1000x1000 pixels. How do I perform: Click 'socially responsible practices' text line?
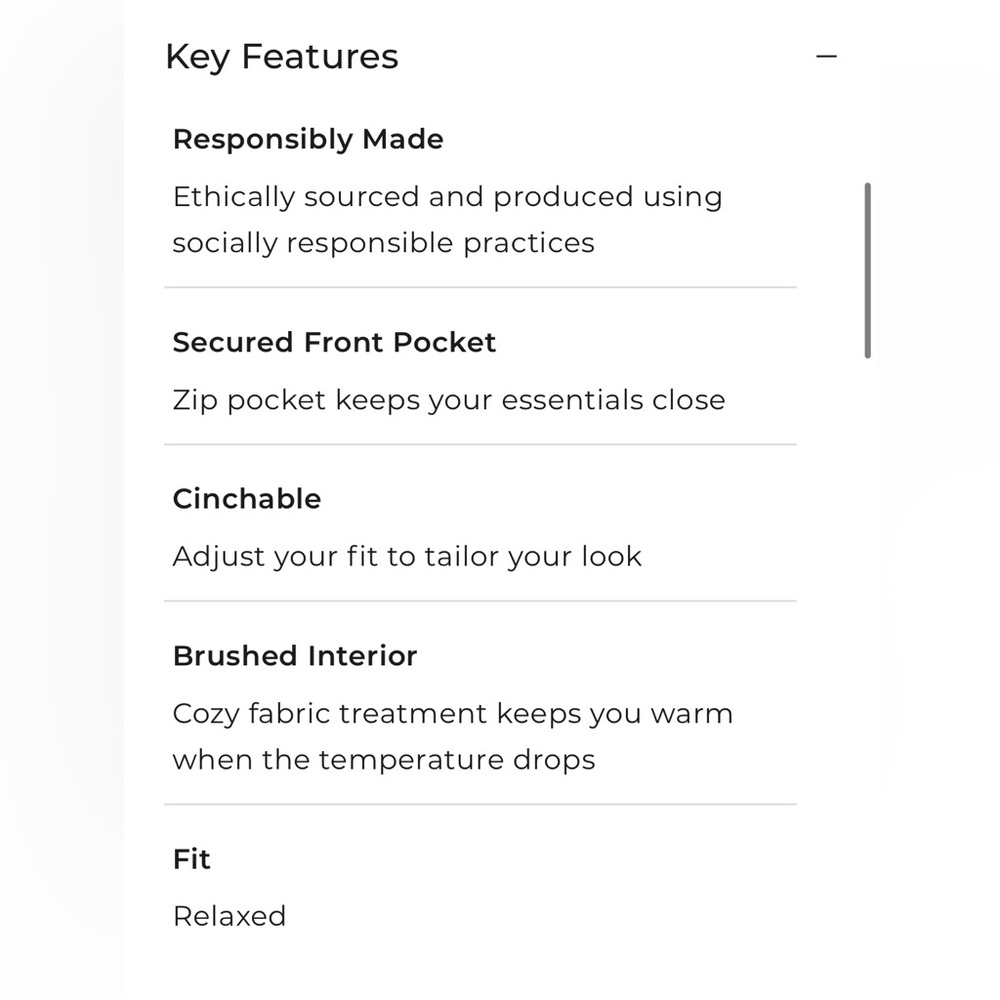click(383, 244)
